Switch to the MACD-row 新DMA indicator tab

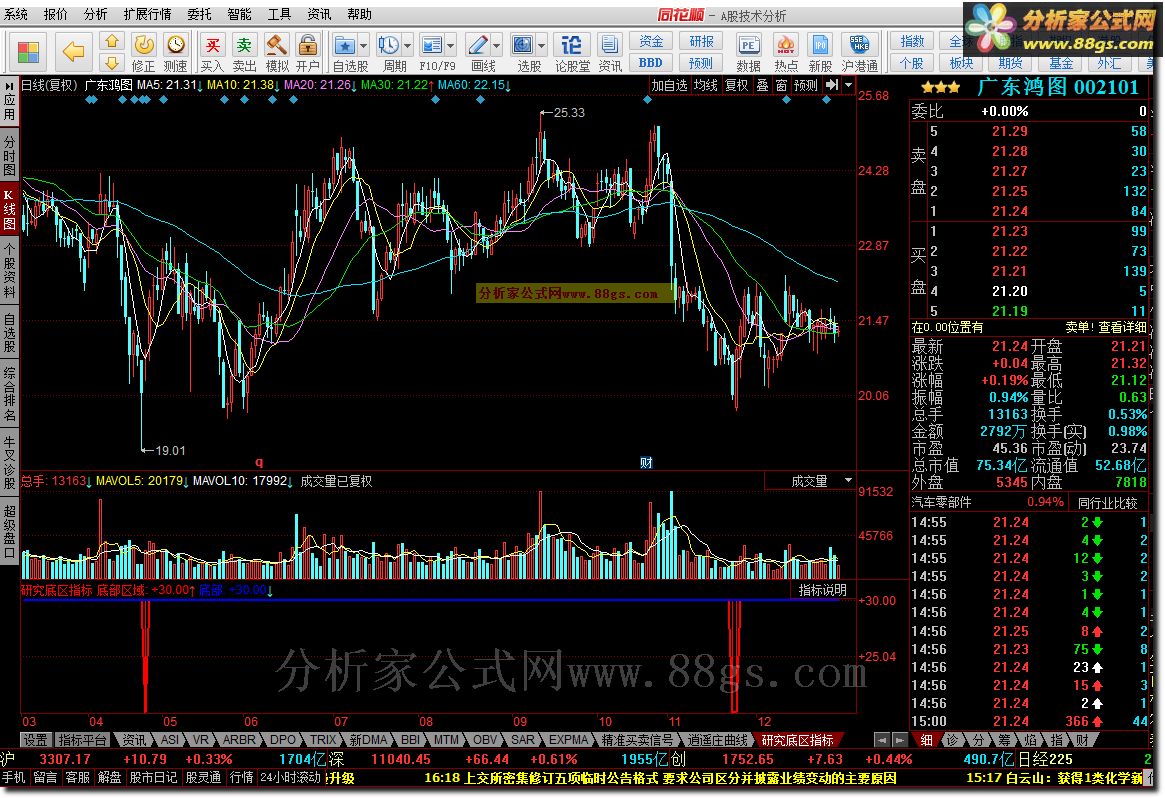tap(368, 740)
